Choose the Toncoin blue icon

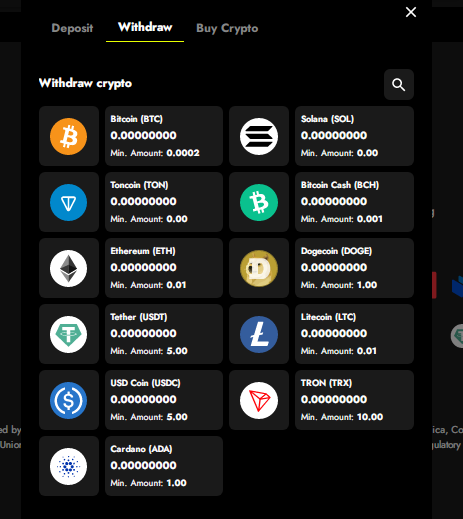coord(68,202)
